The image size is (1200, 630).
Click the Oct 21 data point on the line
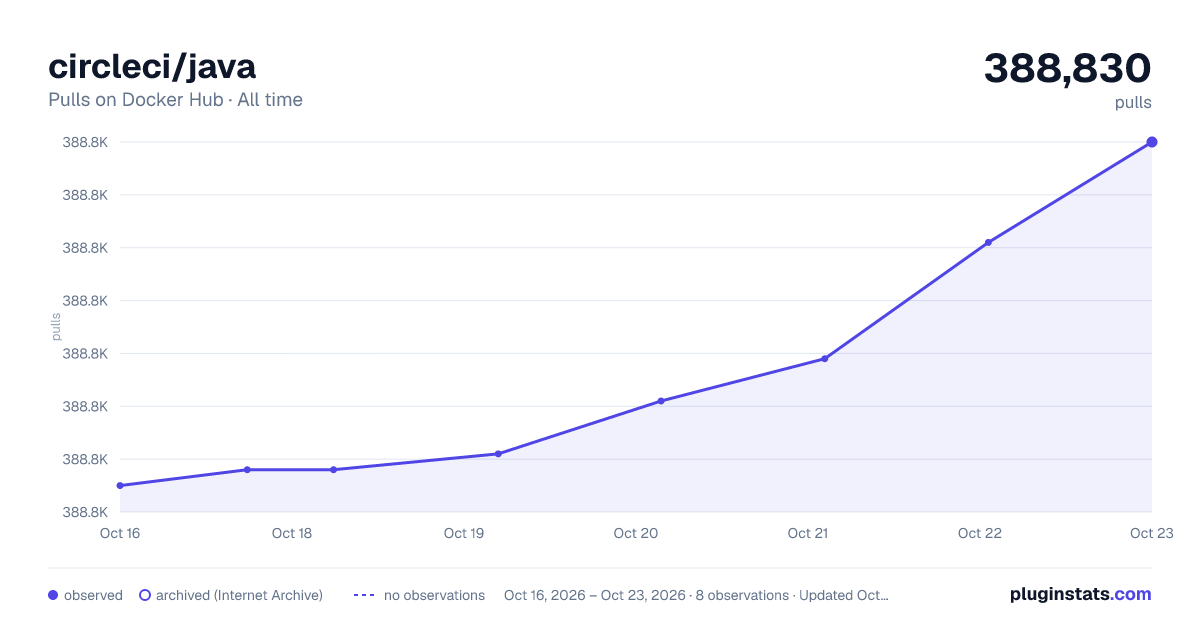[825, 358]
